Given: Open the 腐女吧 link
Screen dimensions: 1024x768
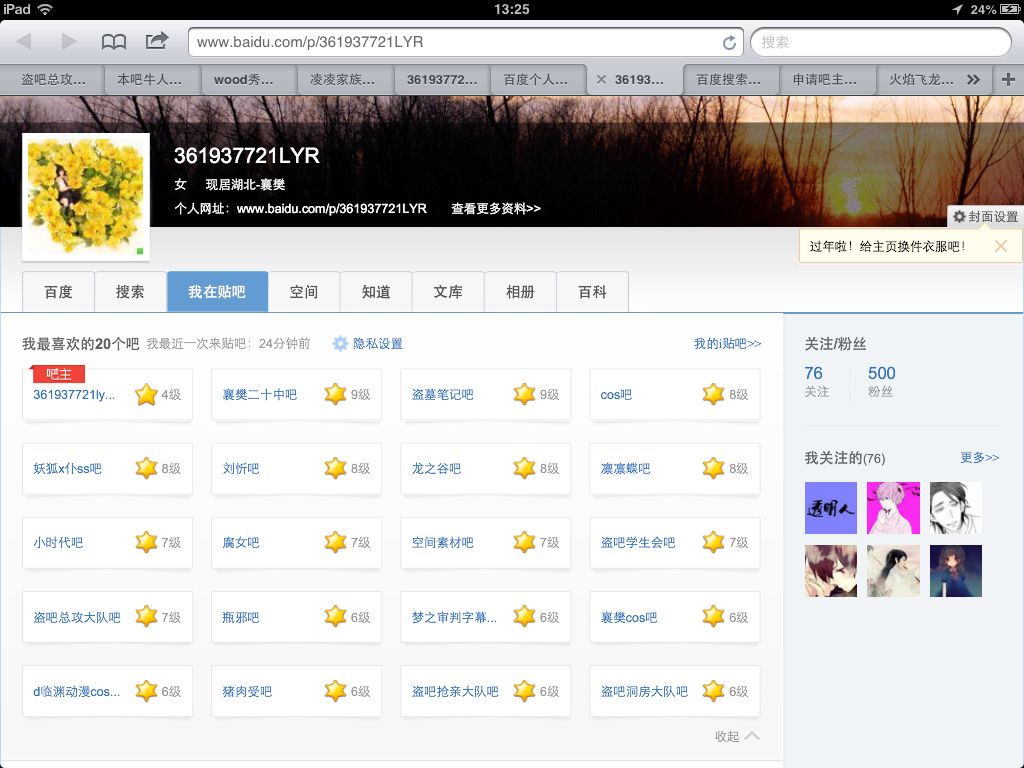Looking at the screenshot, I should click(x=240, y=543).
